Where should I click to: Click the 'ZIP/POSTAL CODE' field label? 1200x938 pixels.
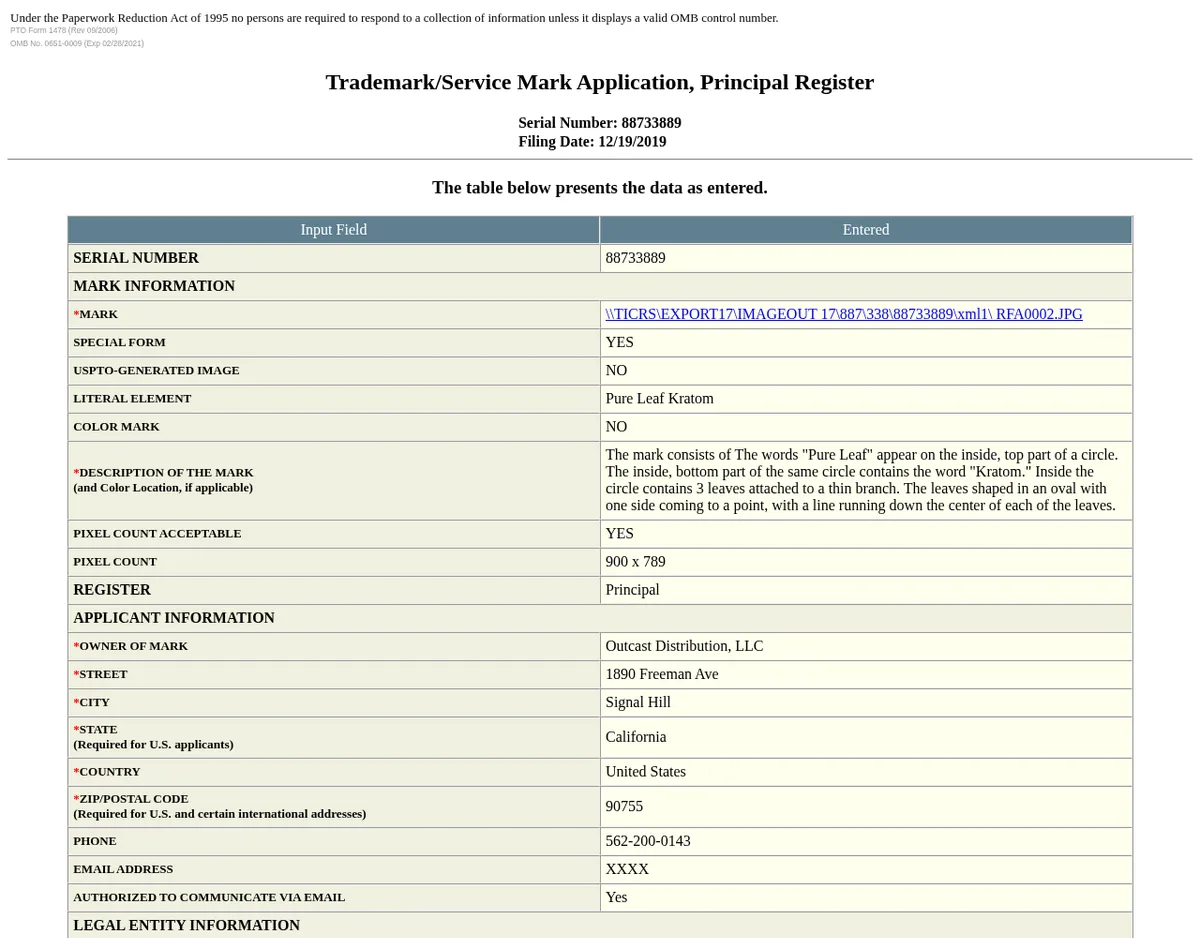point(130,799)
